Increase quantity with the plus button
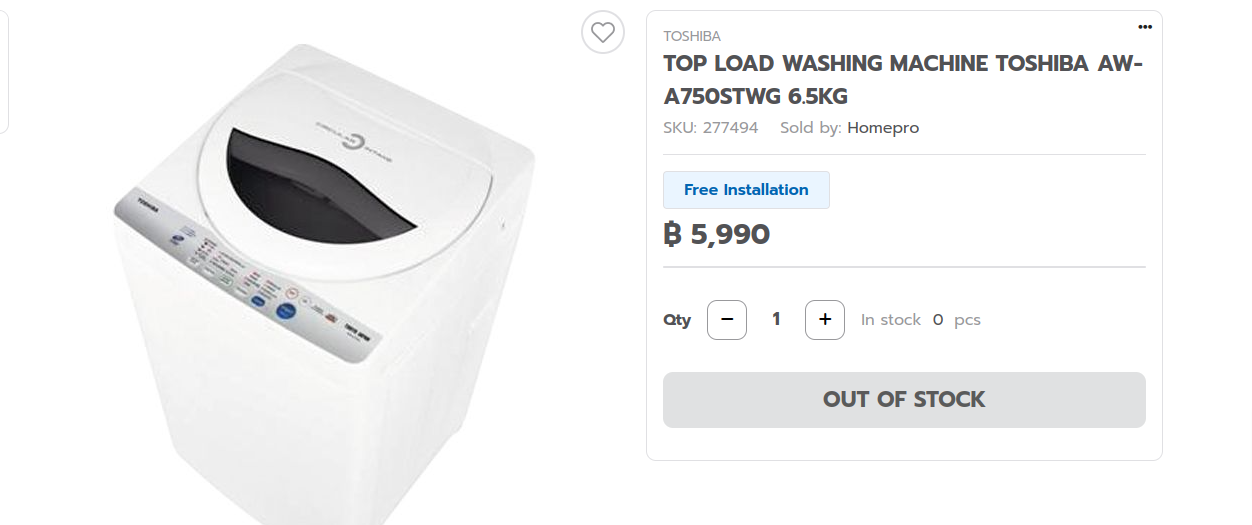 click(825, 320)
